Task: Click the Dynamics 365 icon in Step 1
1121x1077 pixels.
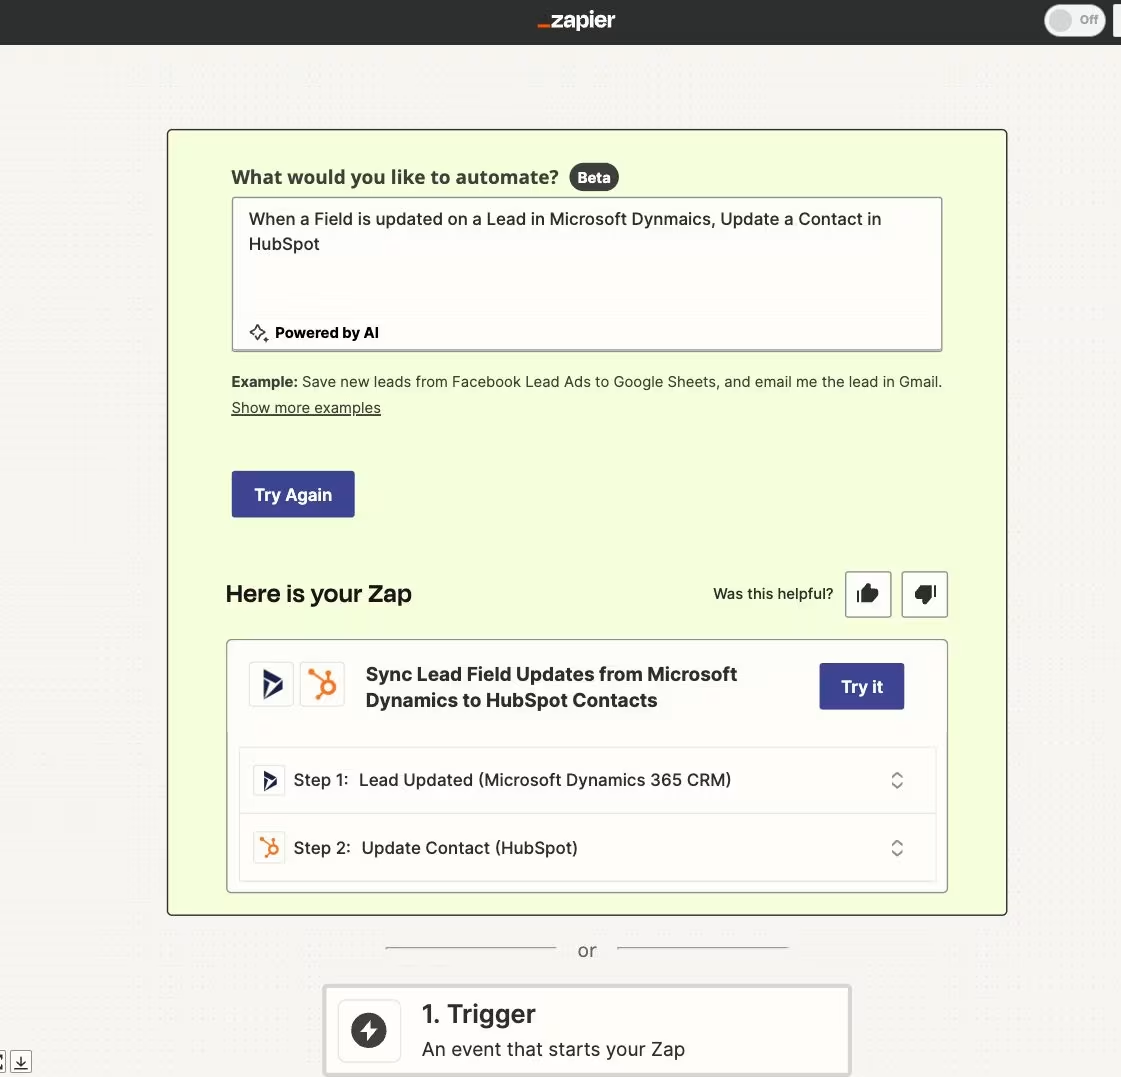Action: 269,780
